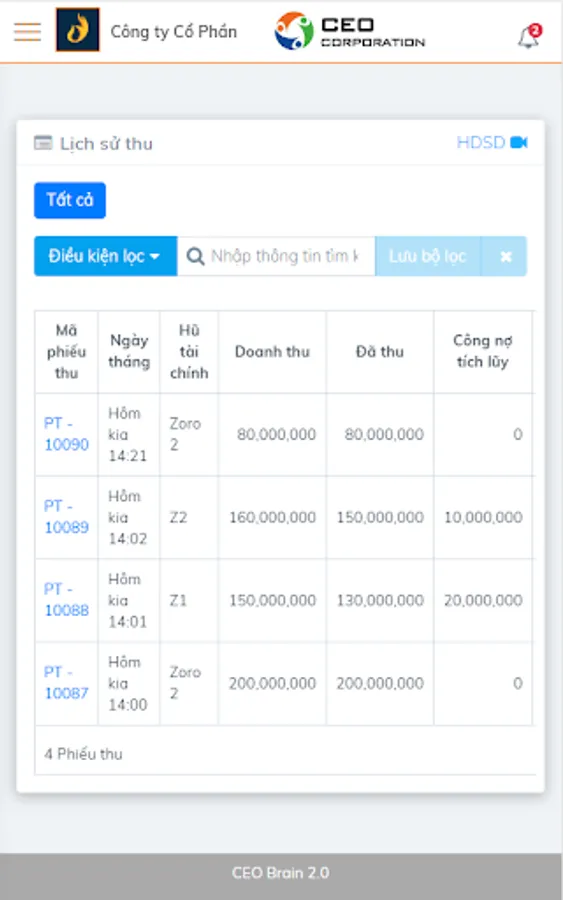Clear filter with the X button
This screenshot has height=900, width=563.
click(505, 256)
